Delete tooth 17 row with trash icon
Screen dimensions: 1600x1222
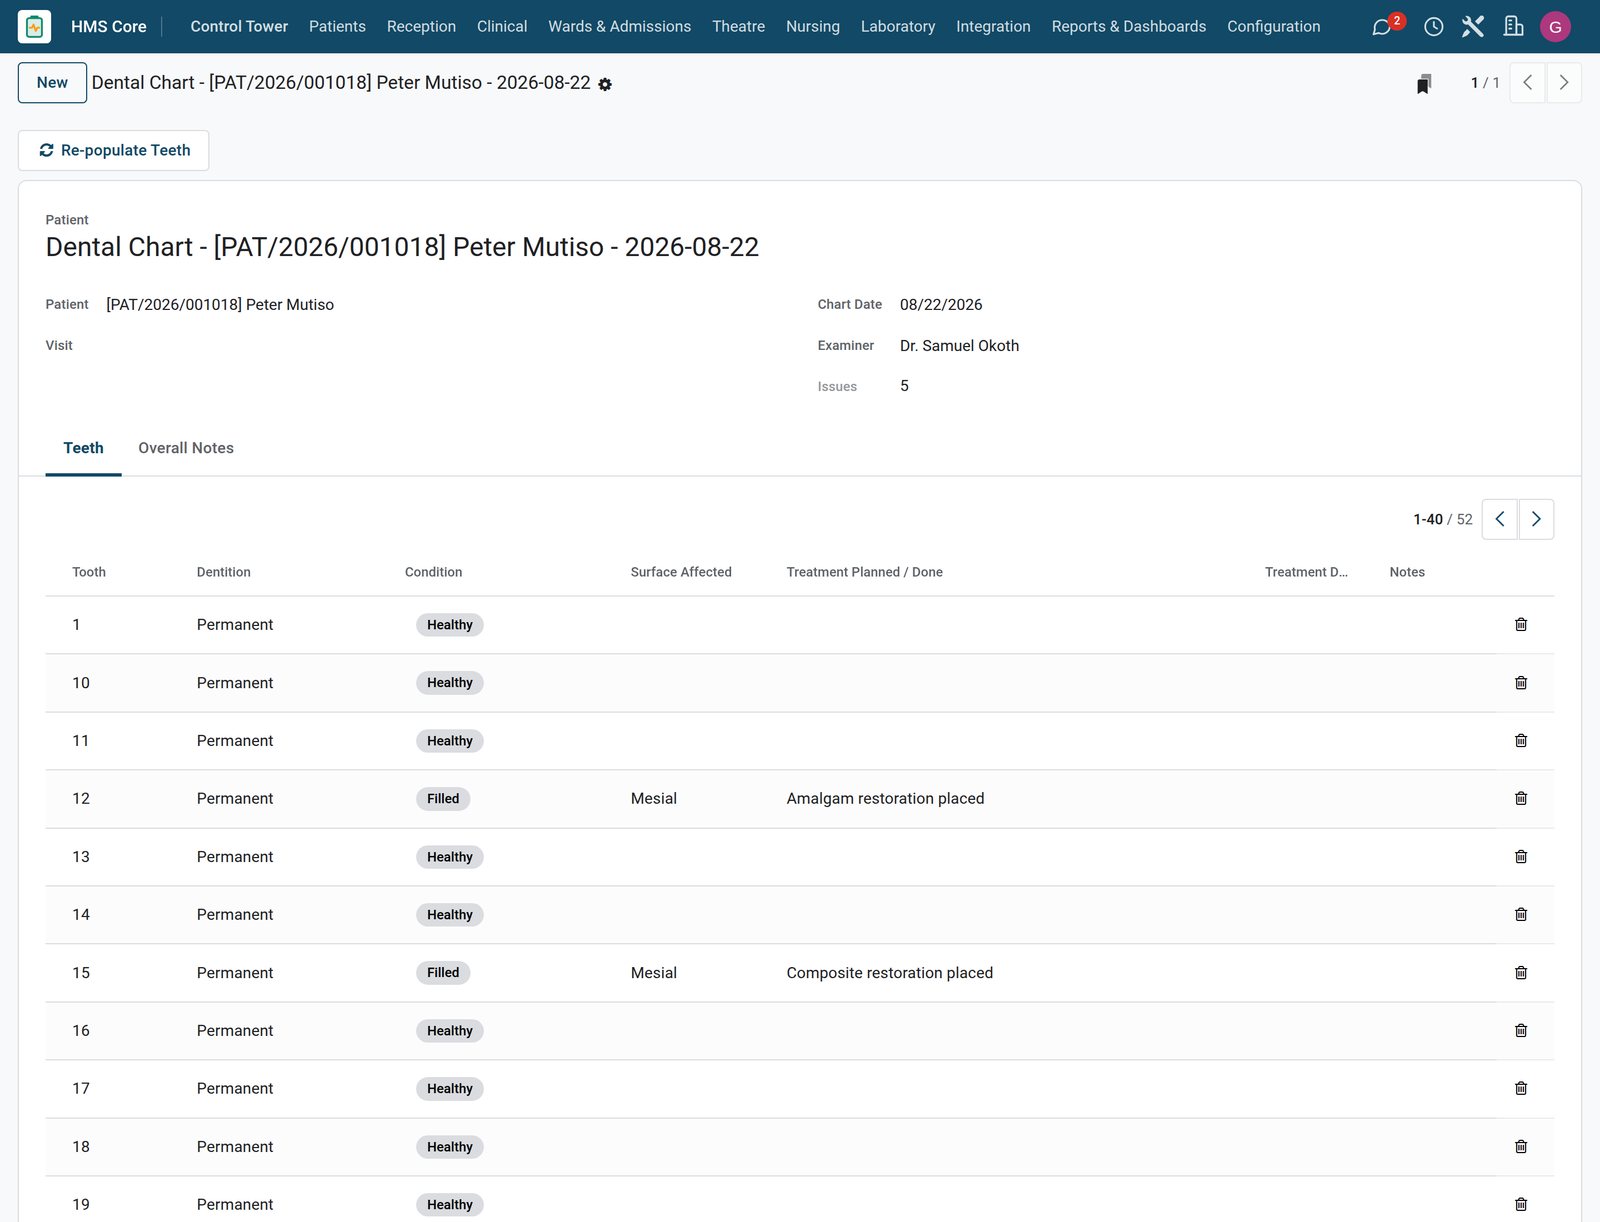pyautogui.click(x=1521, y=1089)
